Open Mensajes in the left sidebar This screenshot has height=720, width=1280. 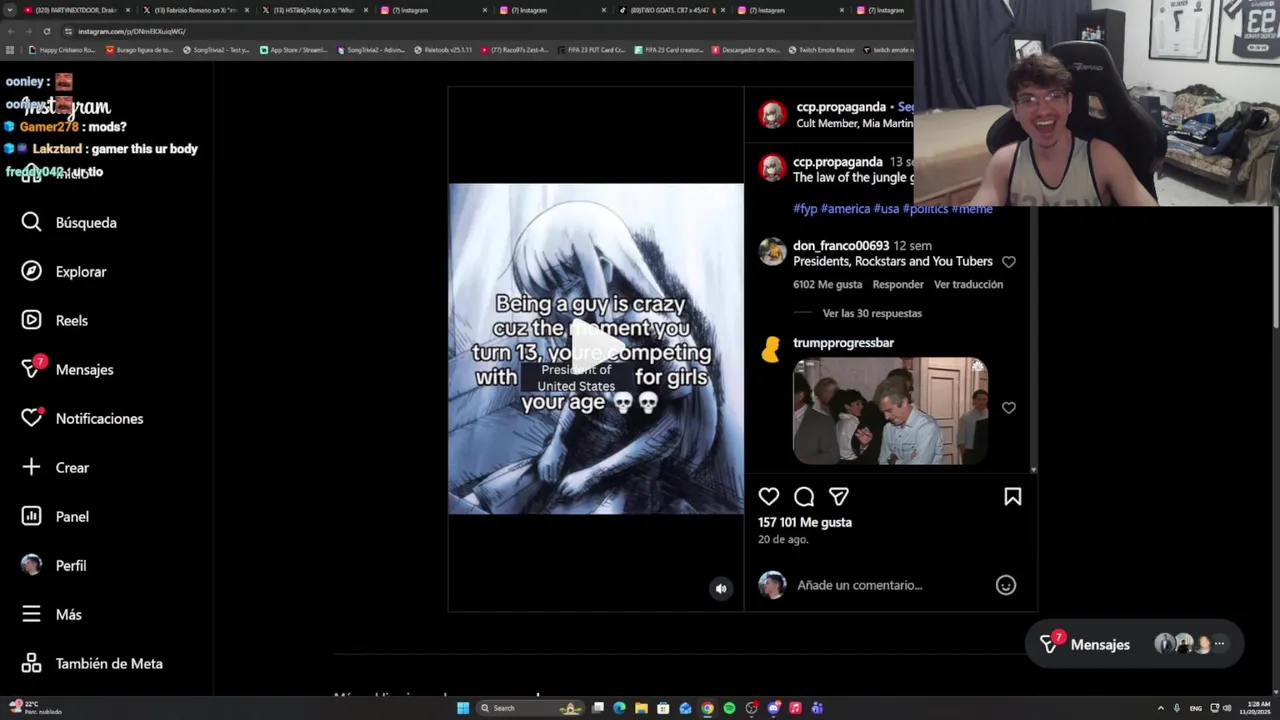coord(67,370)
